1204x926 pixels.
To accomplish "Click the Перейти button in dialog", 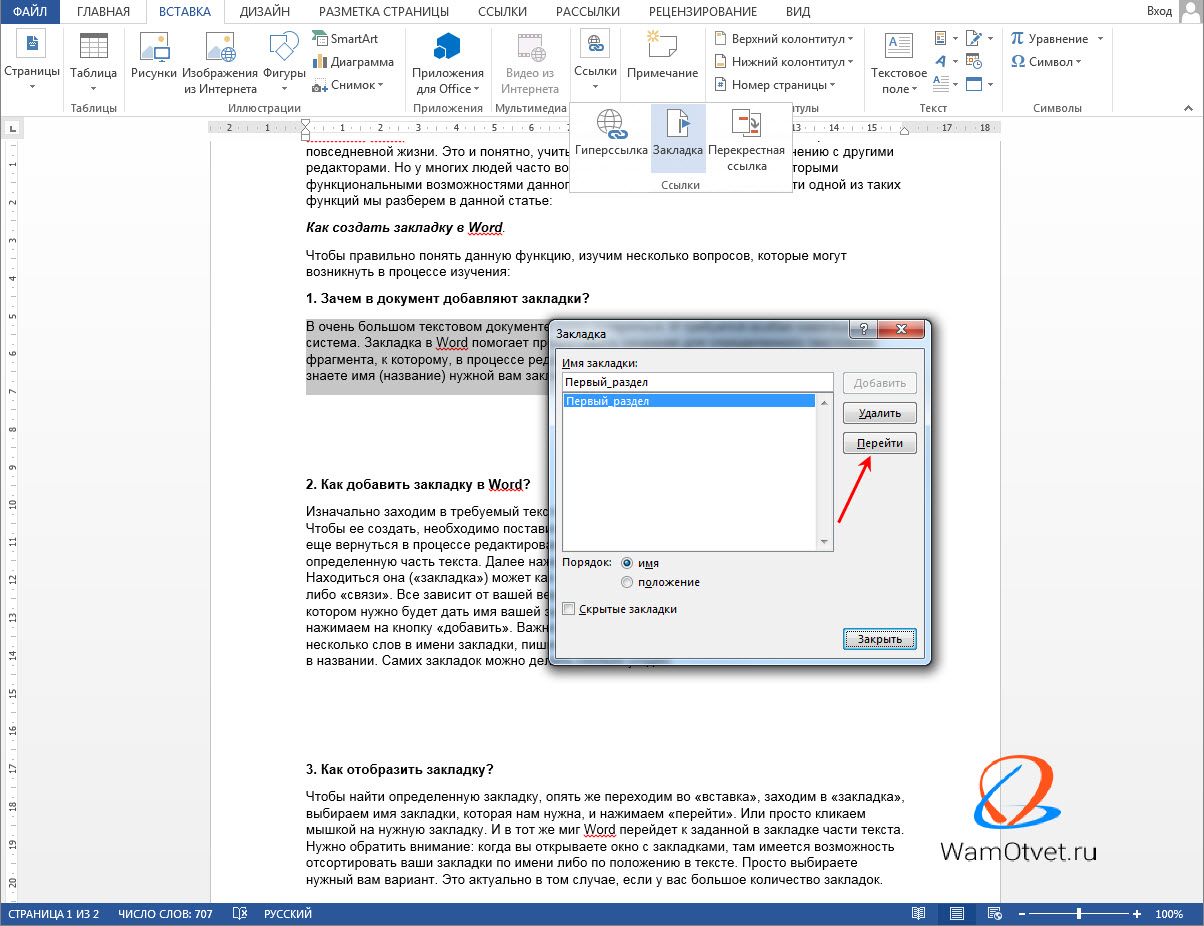I will click(880, 443).
